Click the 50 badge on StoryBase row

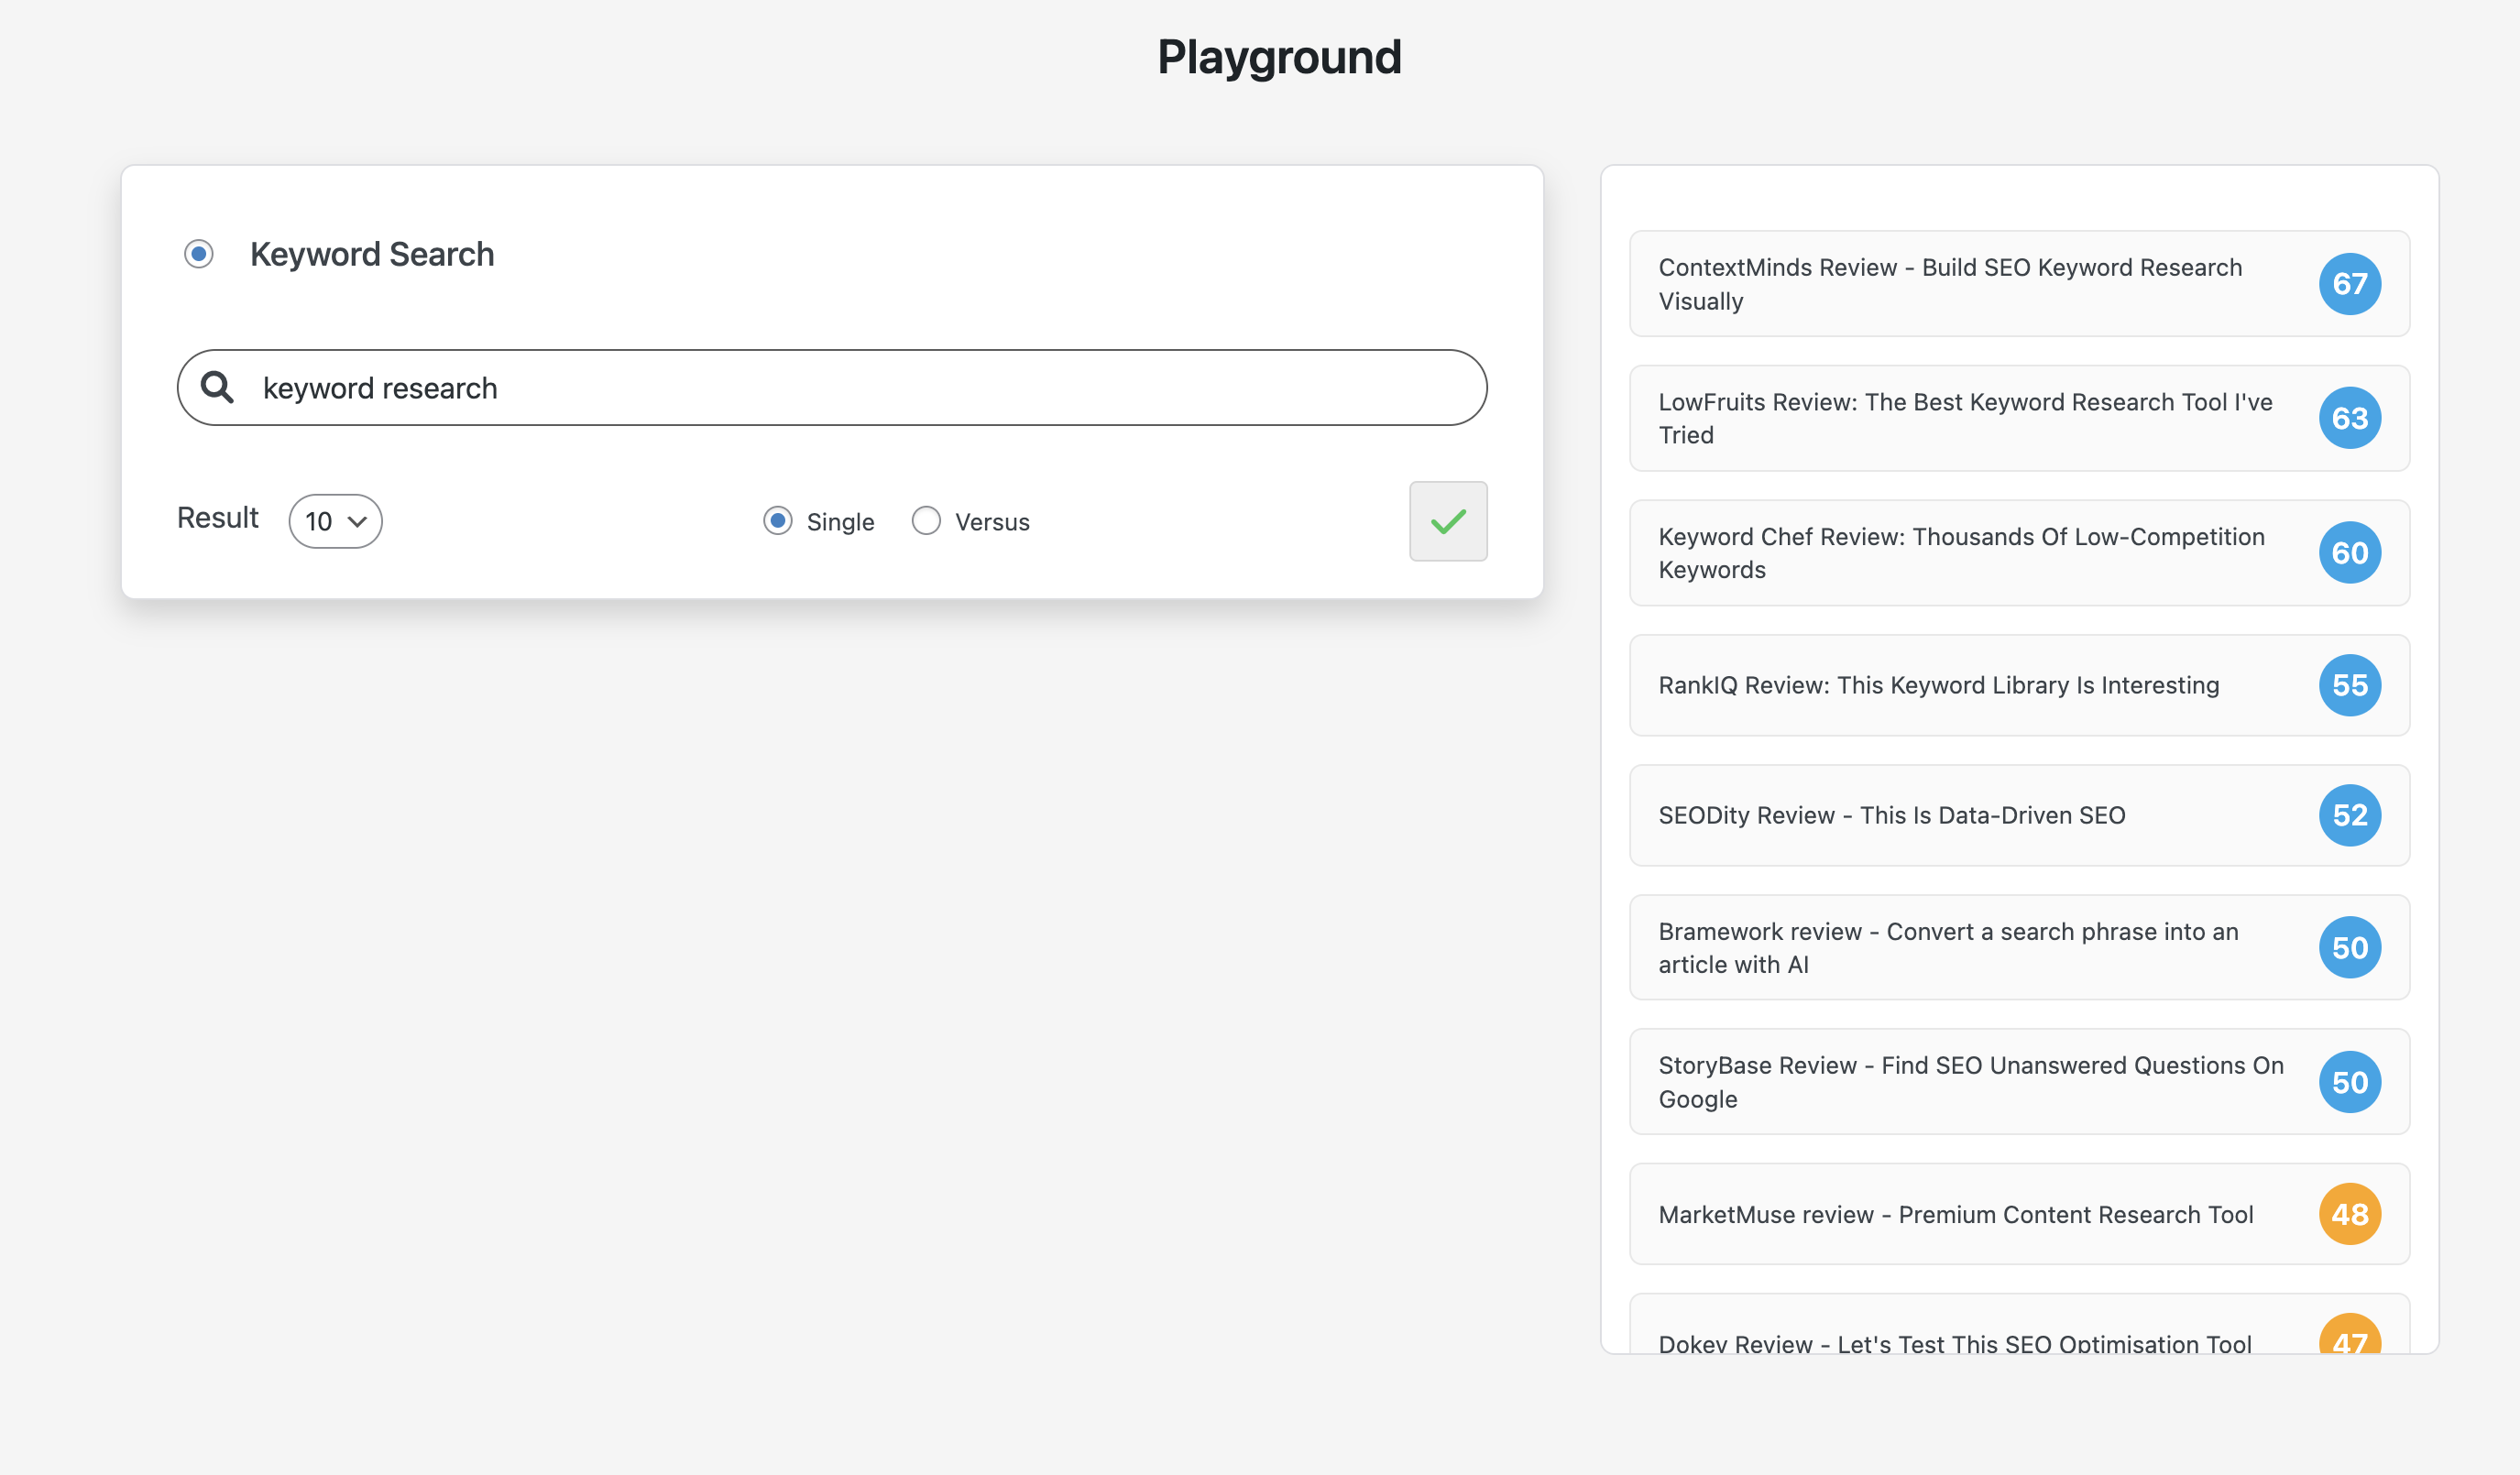click(x=2350, y=1082)
